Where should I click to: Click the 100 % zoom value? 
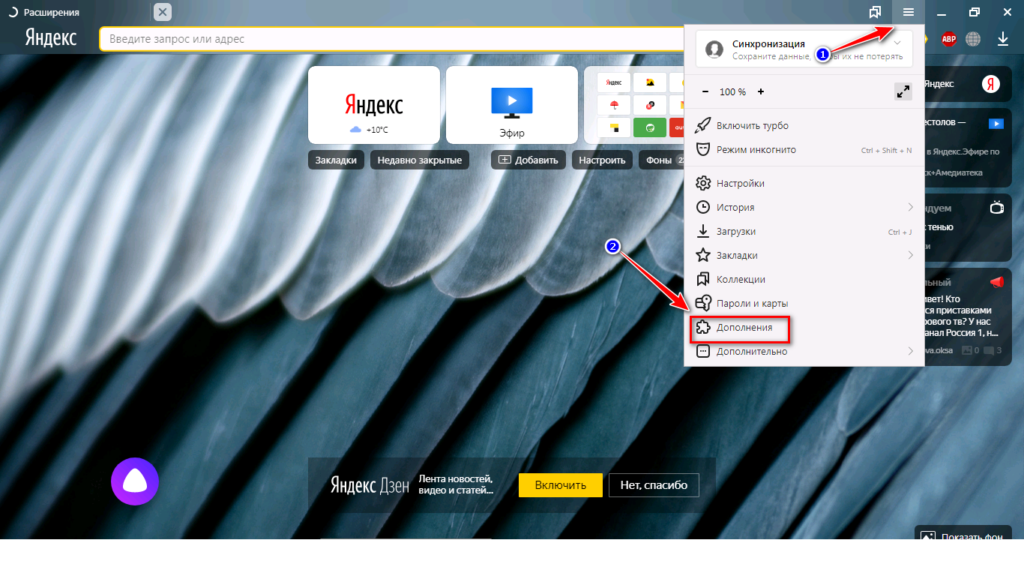tap(733, 92)
